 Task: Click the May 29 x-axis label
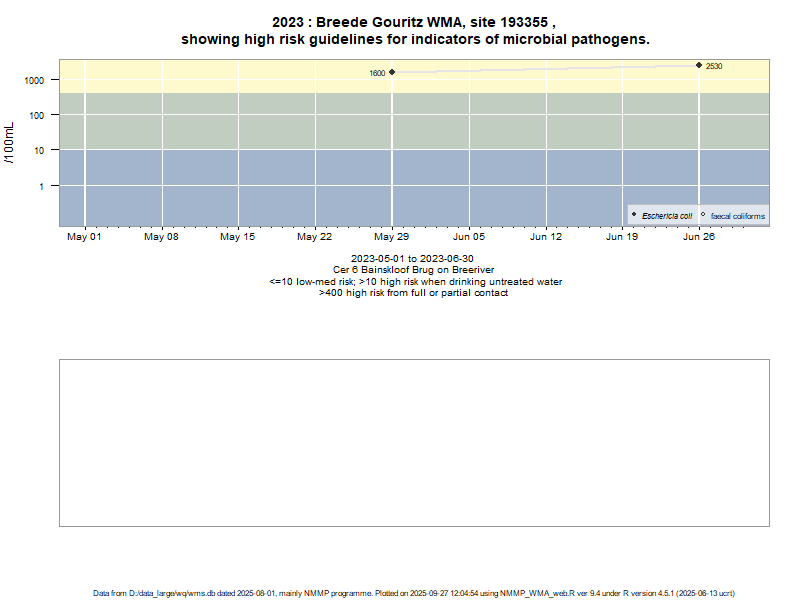pos(392,237)
